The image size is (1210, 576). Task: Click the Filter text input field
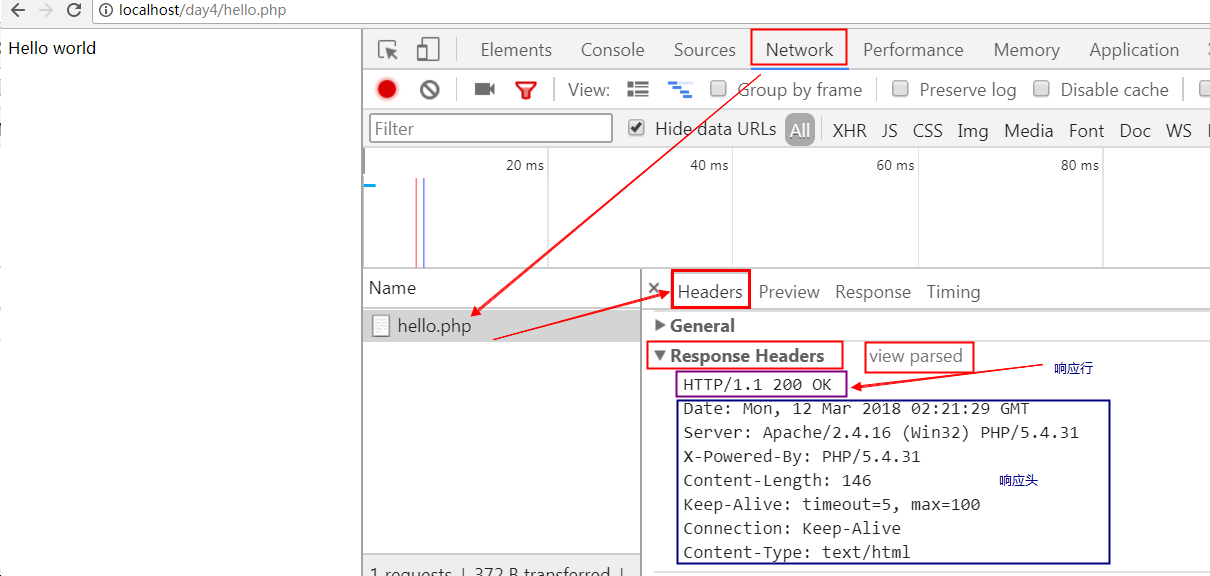click(491, 129)
